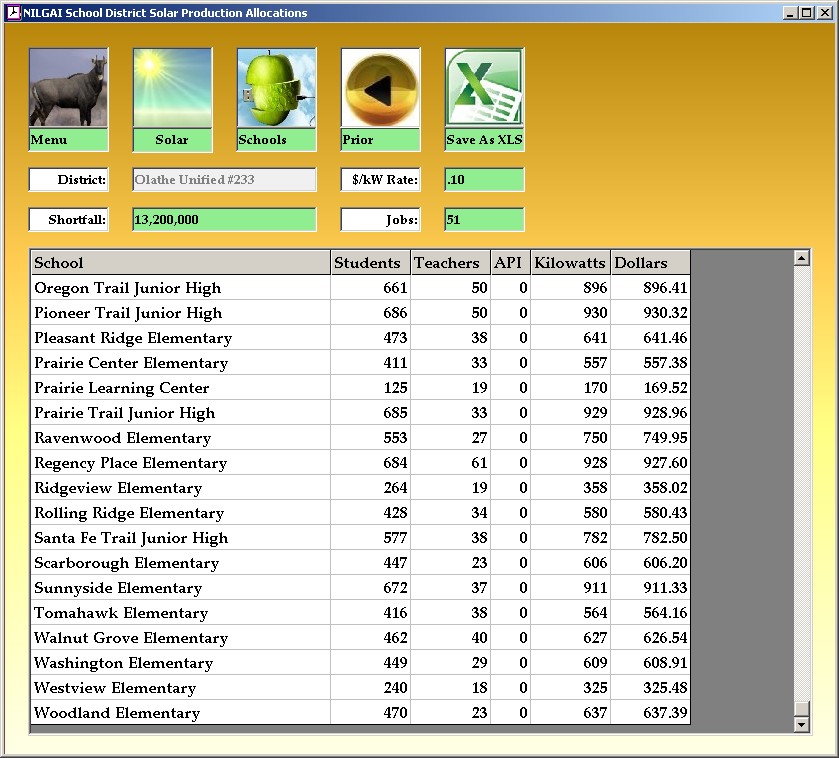Open the Solar sun icon
839x758 pixels.
coord(172,88)
